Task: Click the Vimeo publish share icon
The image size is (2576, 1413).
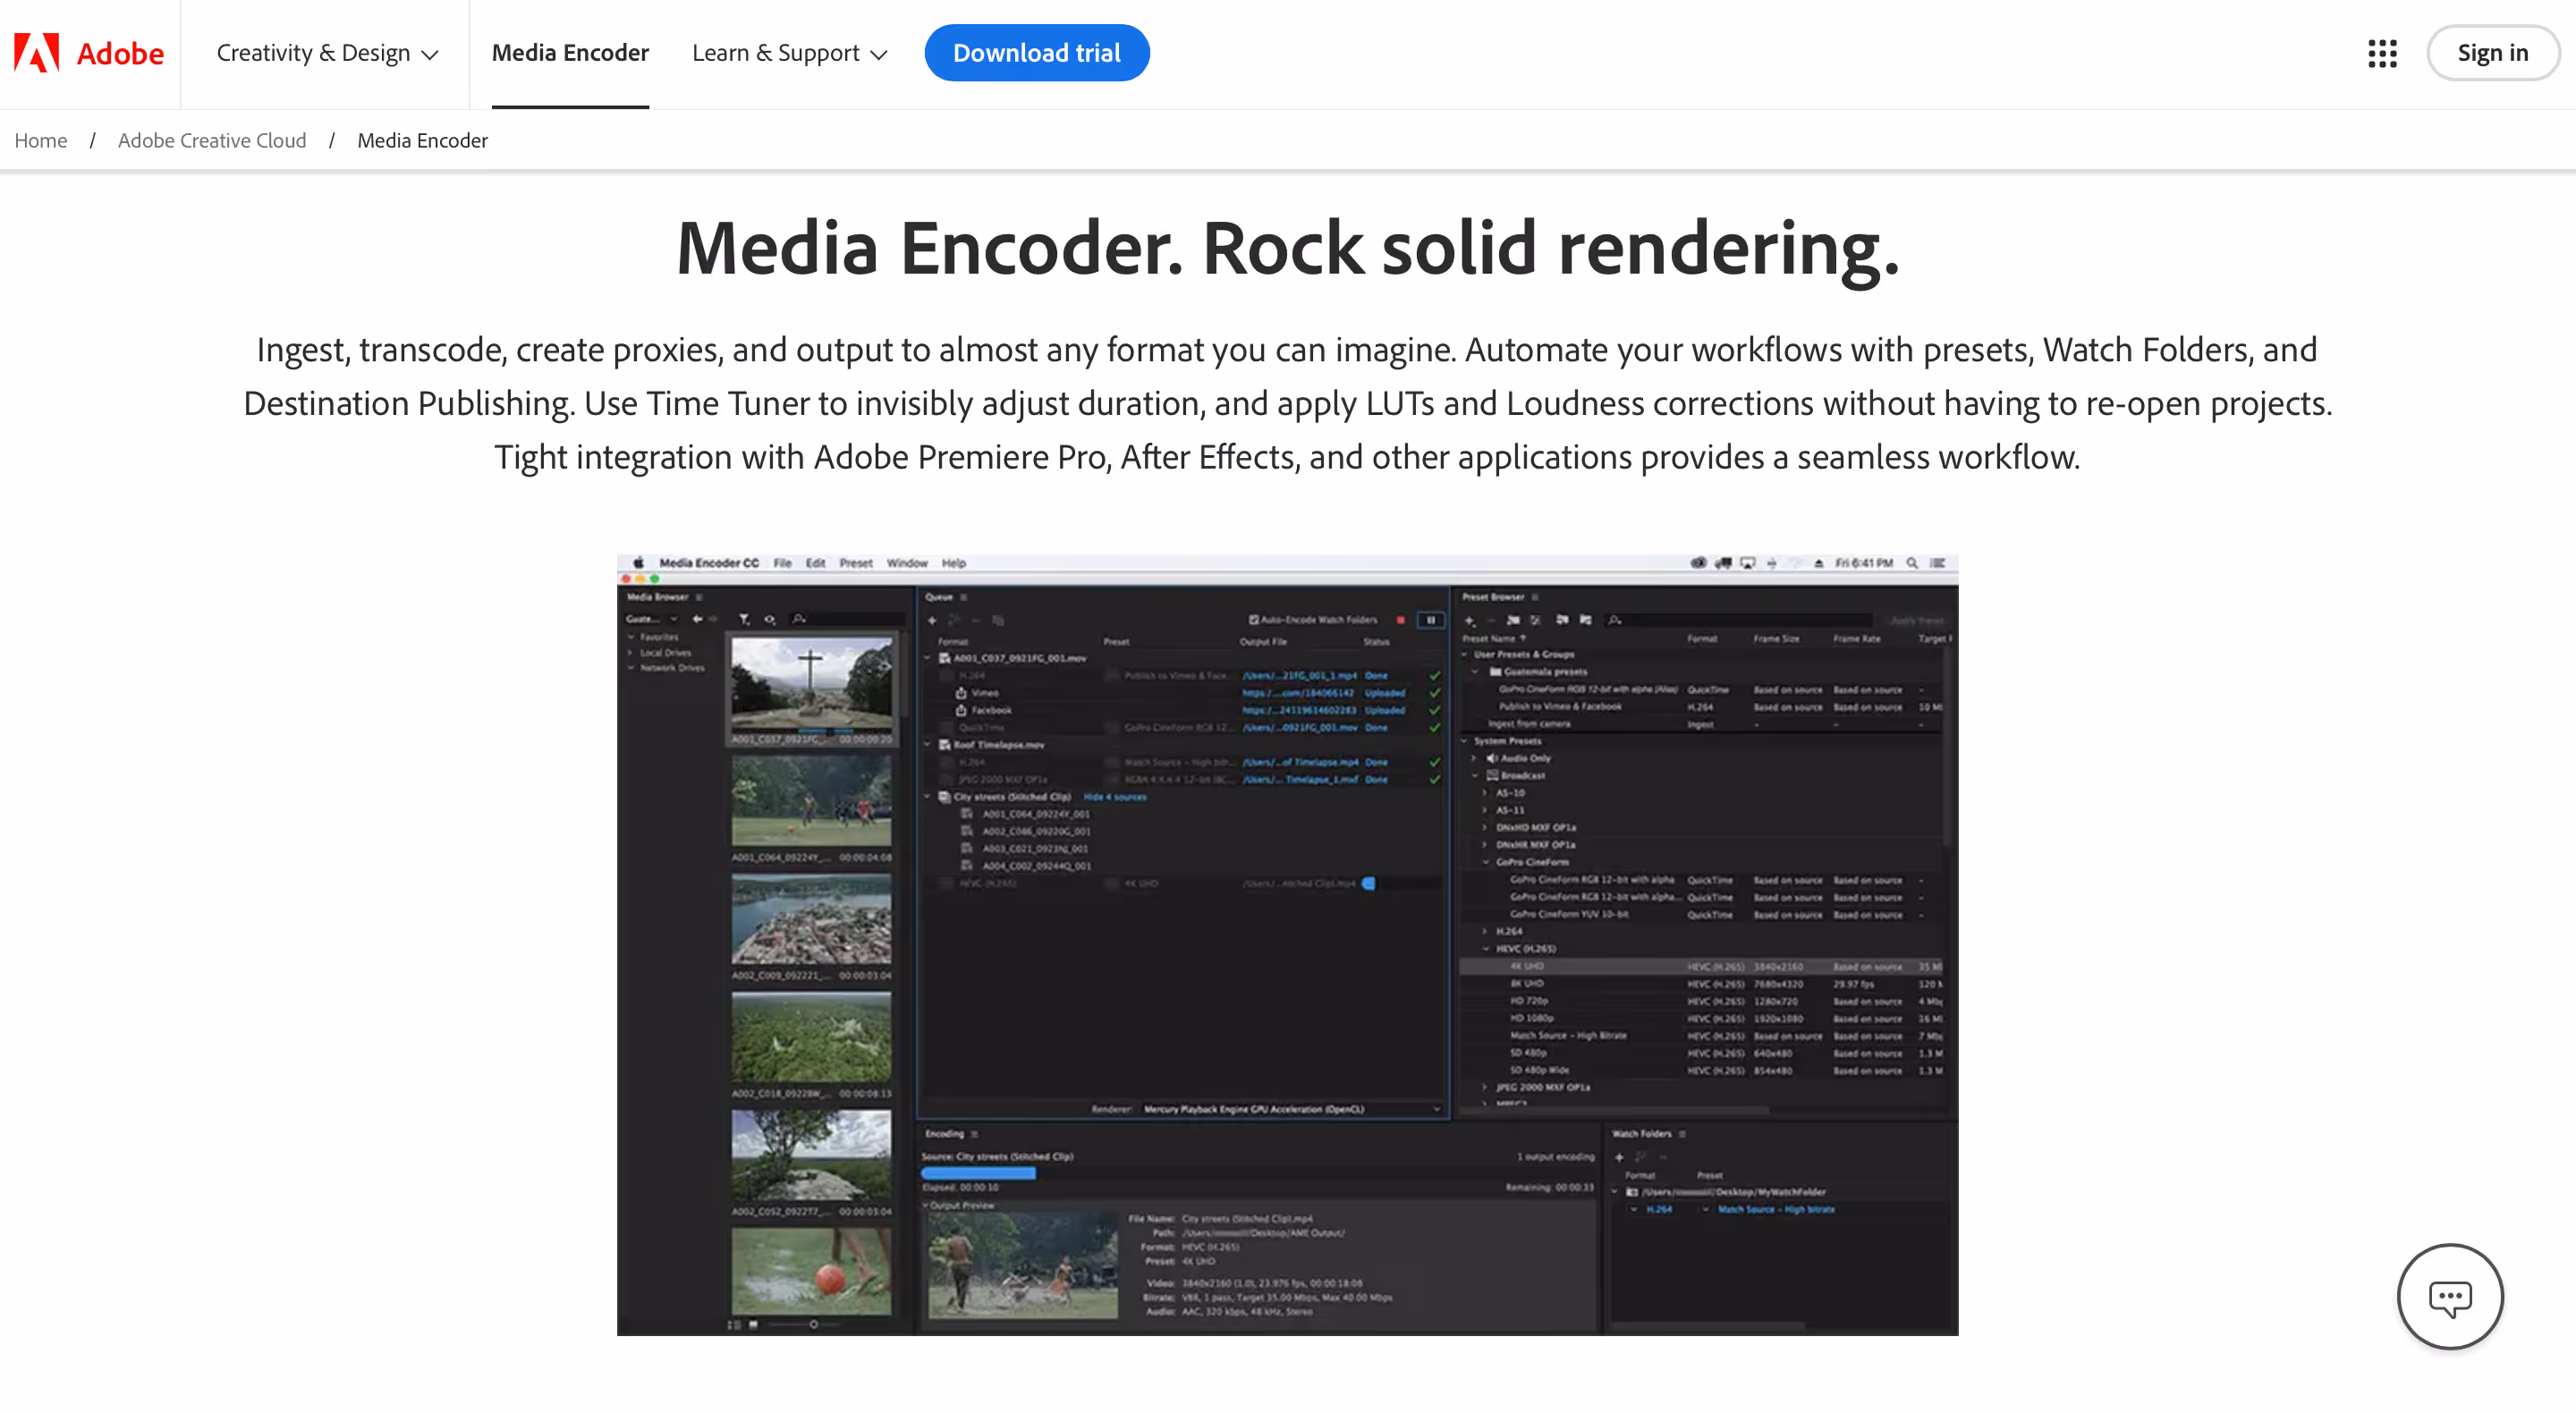Action: point(960,692)
